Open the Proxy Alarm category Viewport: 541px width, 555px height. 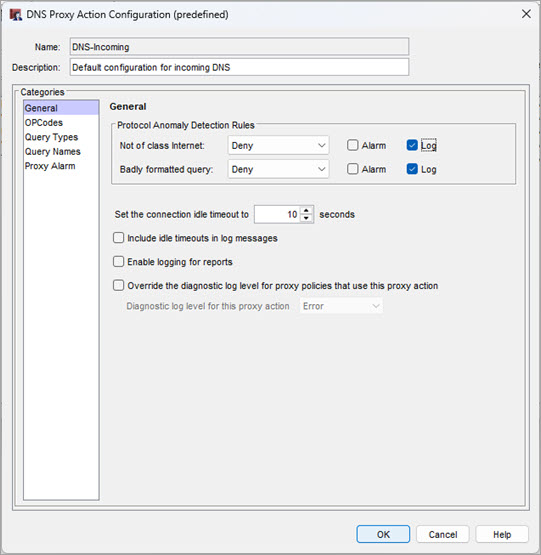click(x=61, y=166)
